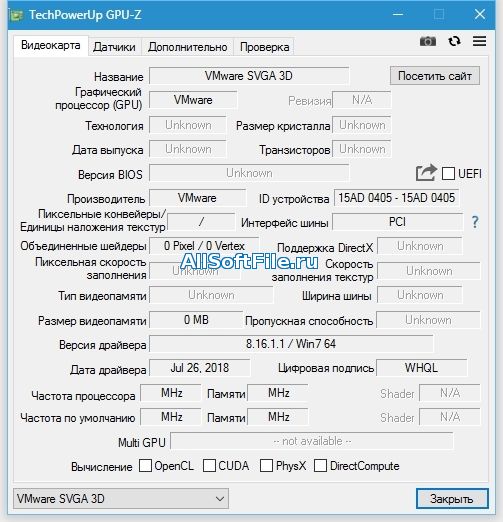This screenshot has height=522, width=503.
Task: Minimize the GPU-Z window
Action: click(398, 14)
